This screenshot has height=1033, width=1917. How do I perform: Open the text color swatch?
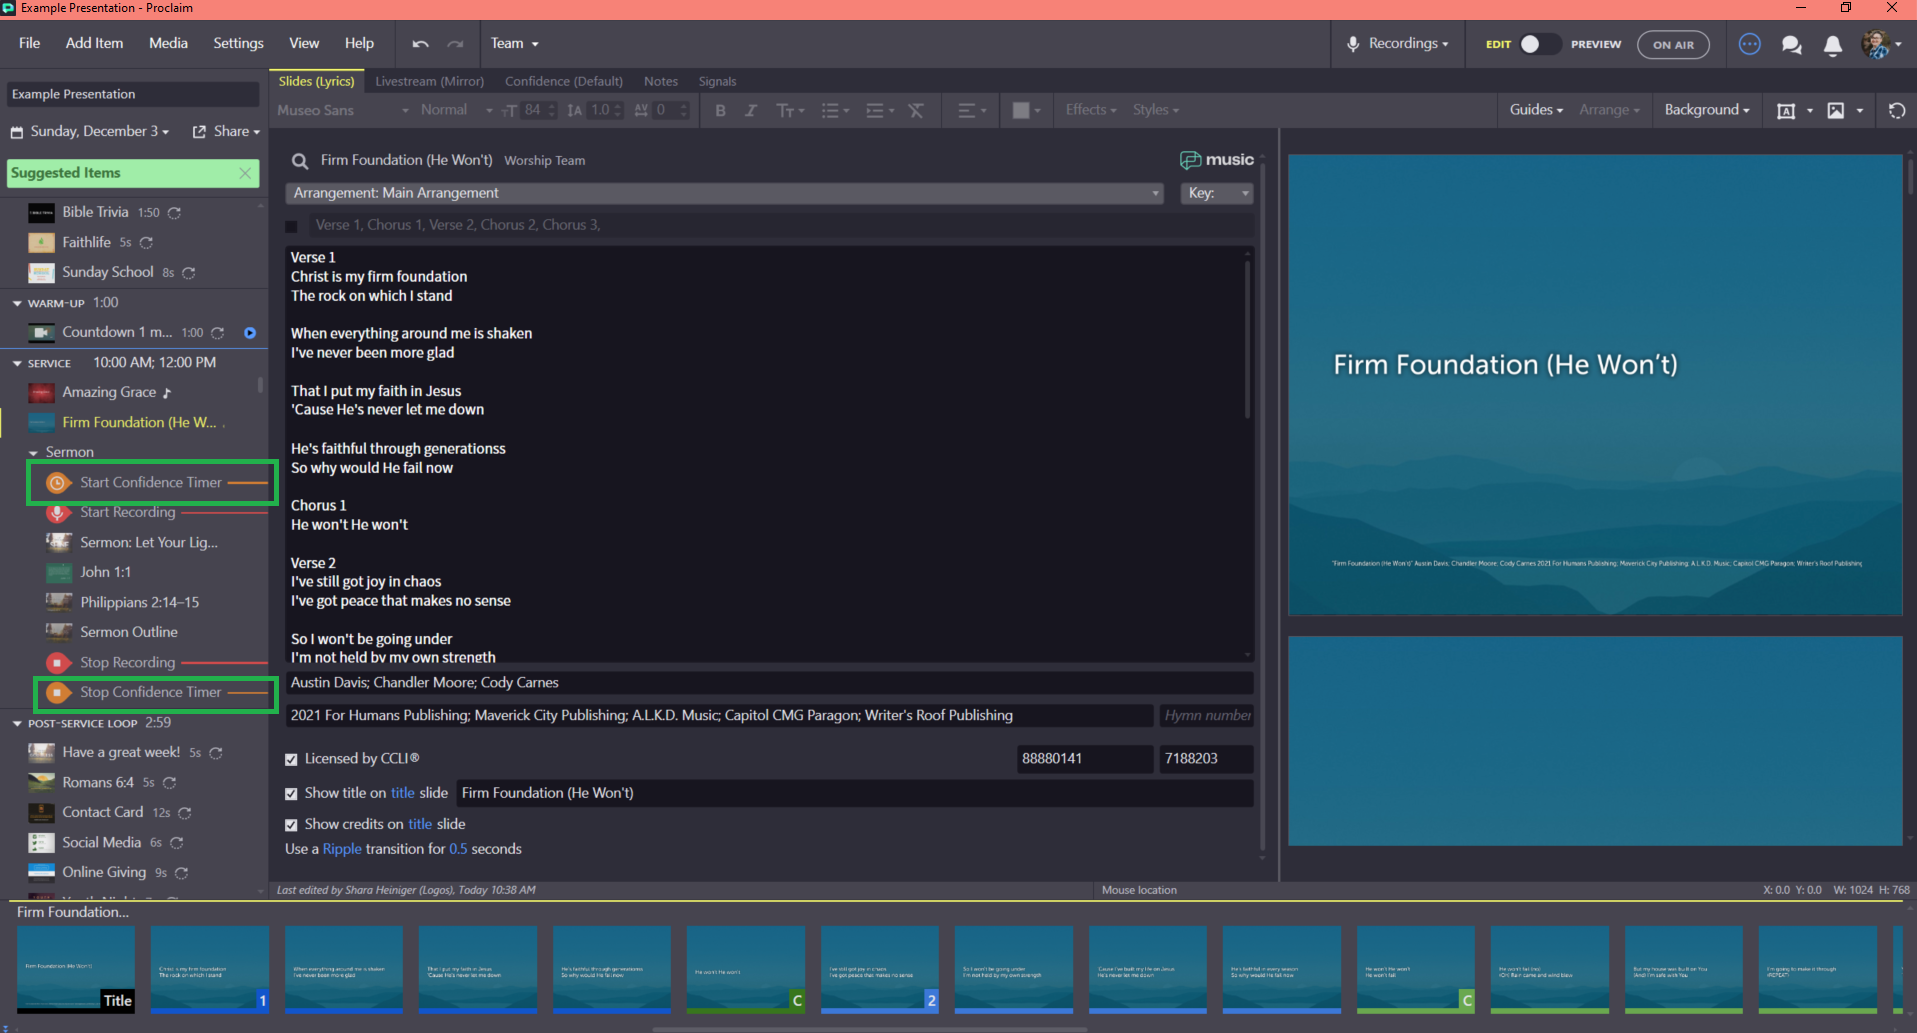click(1026, 110)
